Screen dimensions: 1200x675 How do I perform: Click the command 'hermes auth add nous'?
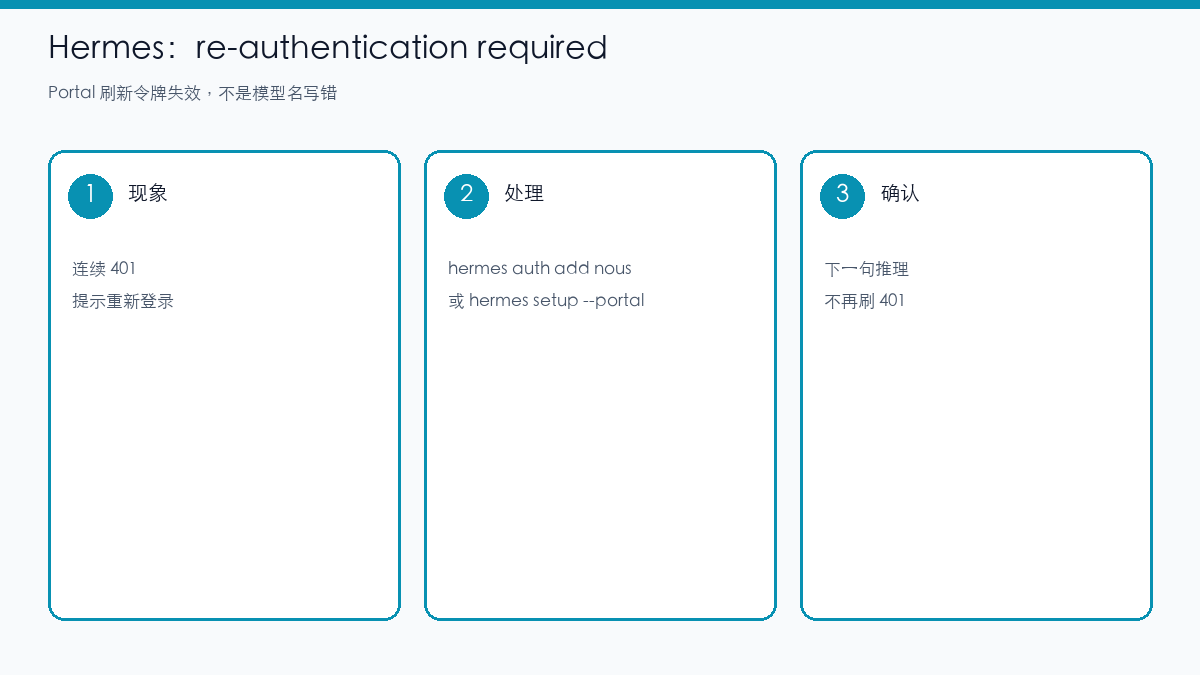coord(540,268)
